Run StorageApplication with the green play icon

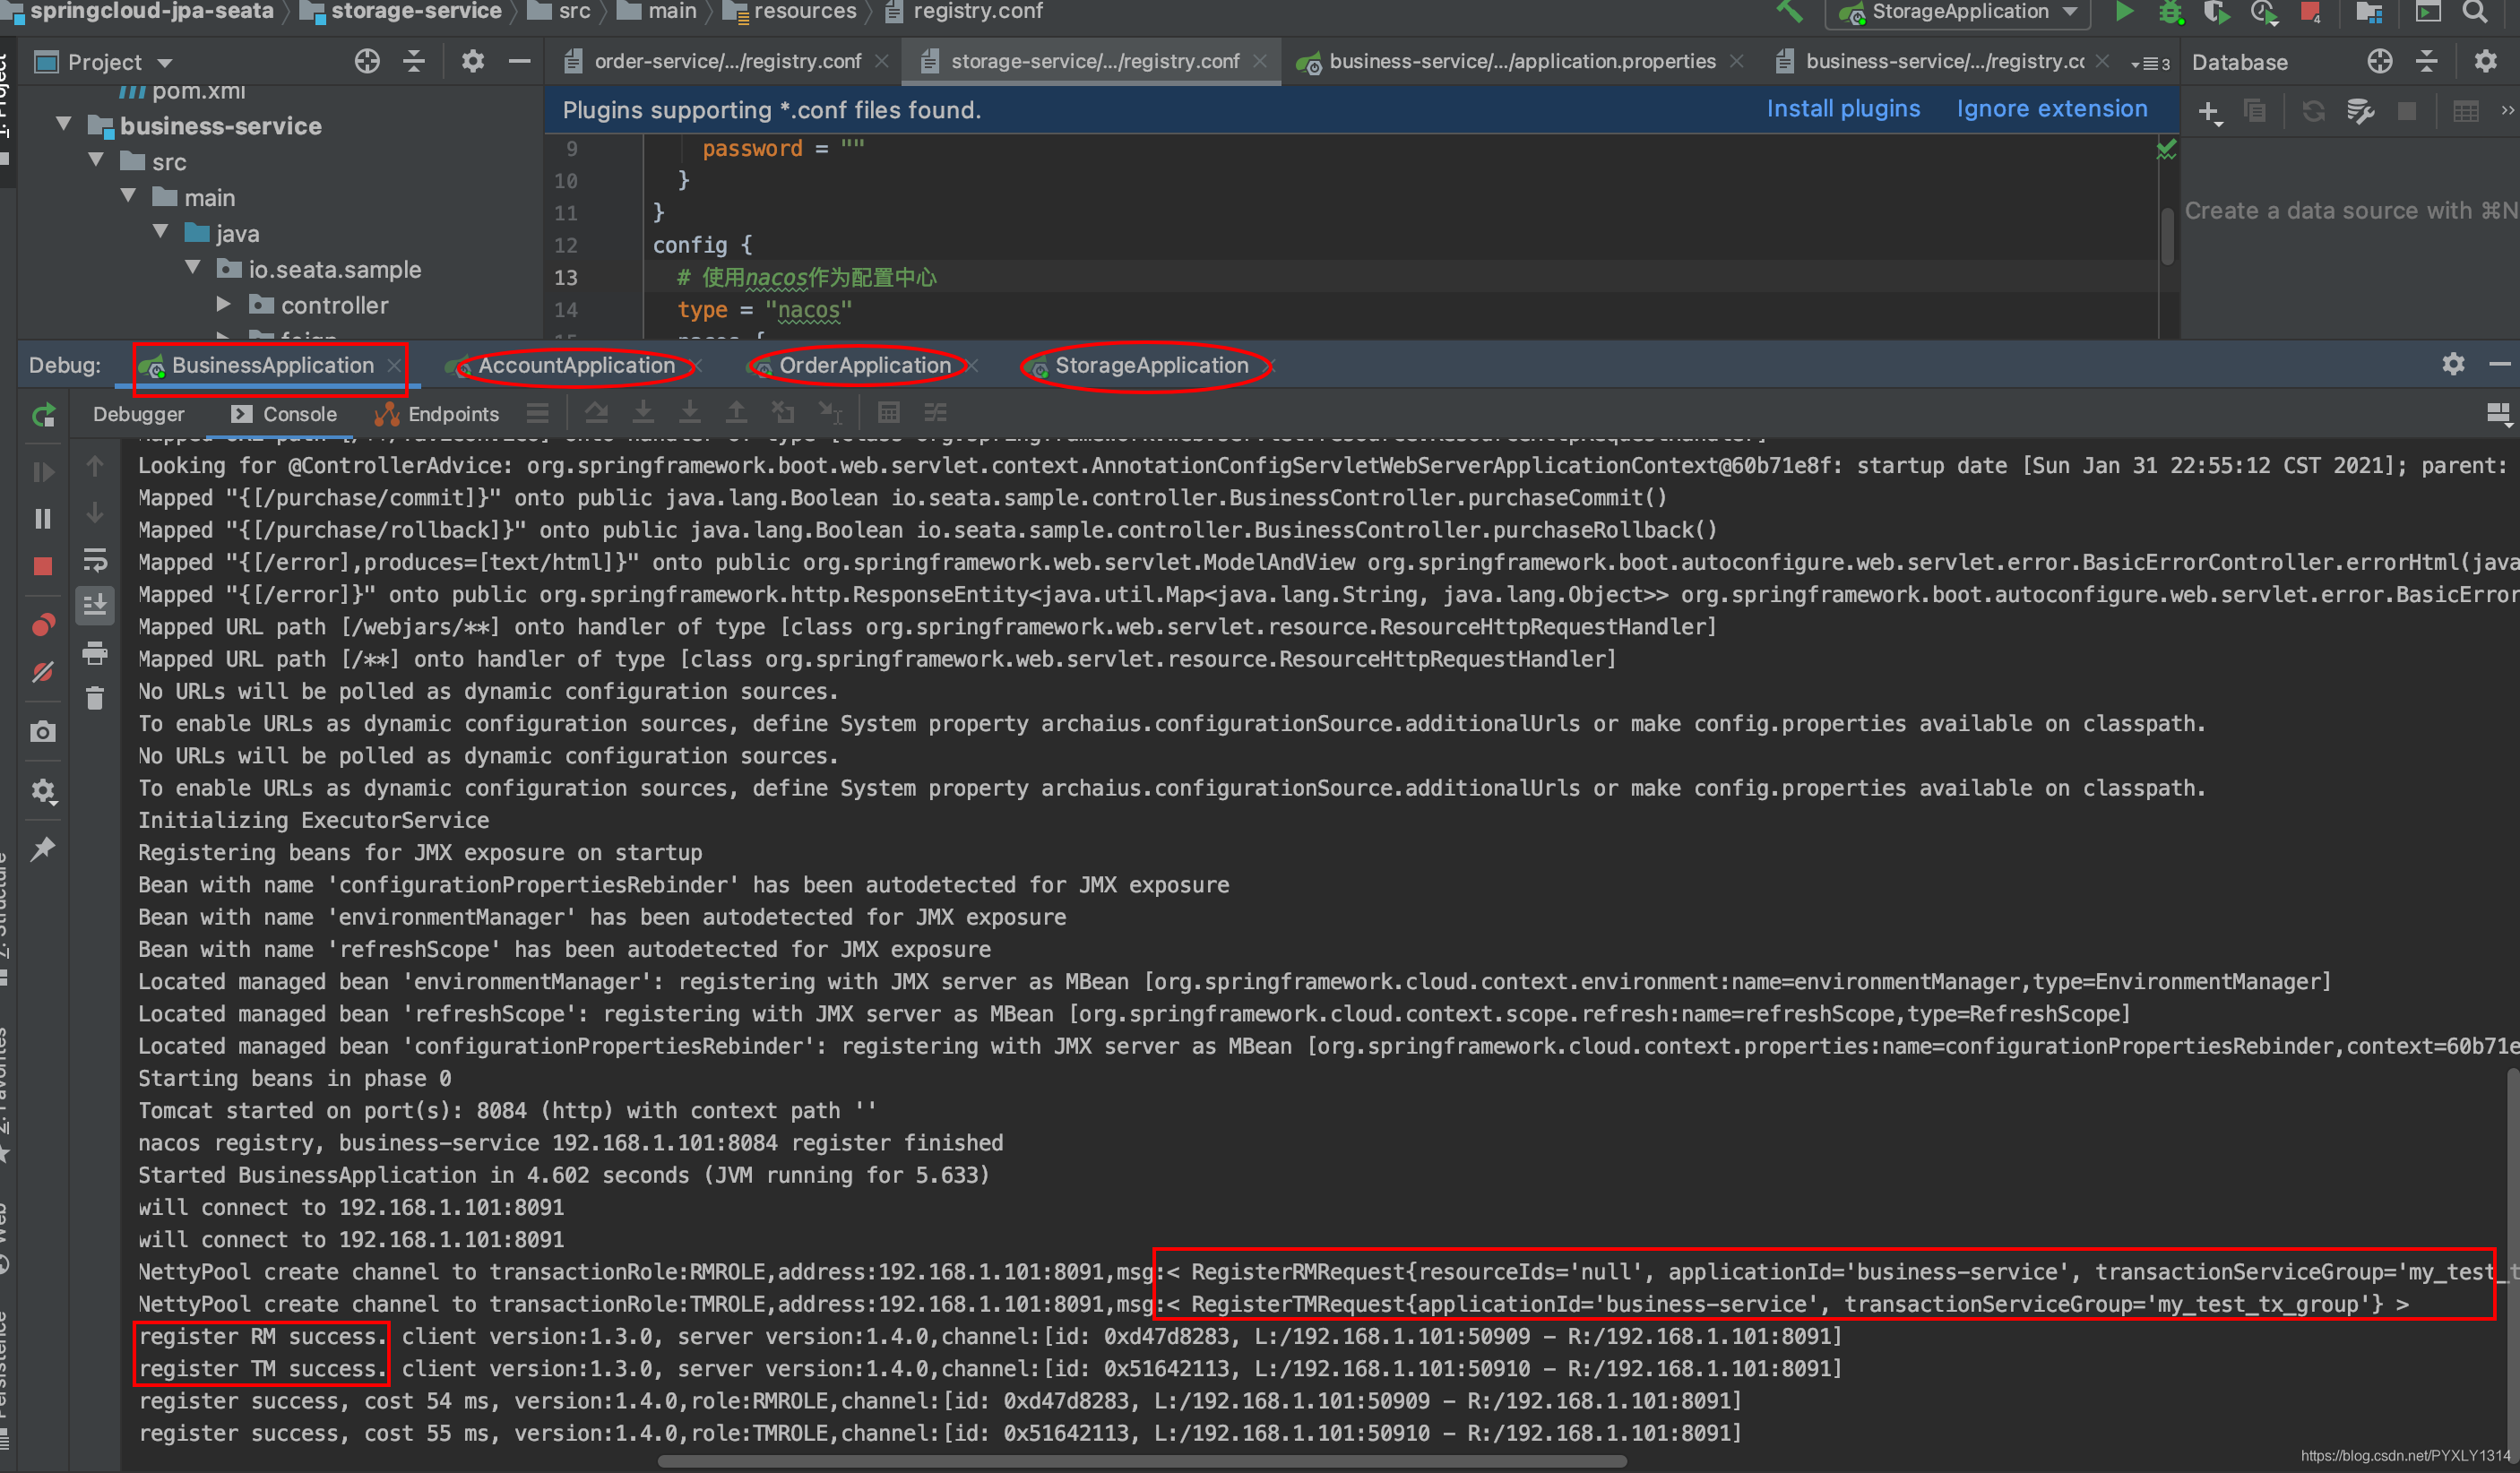coord(2124,12)
